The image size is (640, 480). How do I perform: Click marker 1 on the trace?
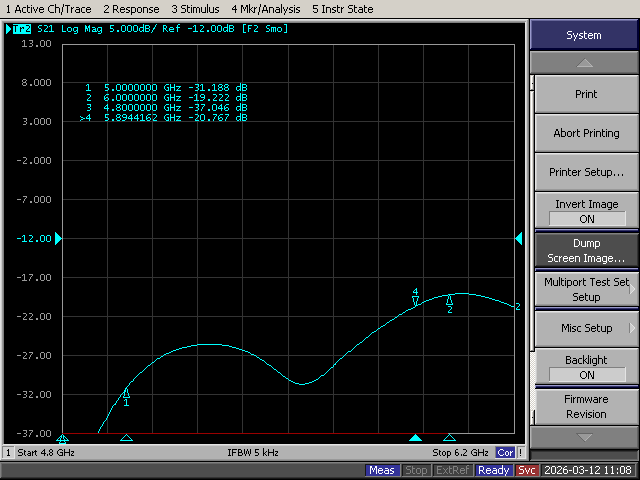point(126,392)
